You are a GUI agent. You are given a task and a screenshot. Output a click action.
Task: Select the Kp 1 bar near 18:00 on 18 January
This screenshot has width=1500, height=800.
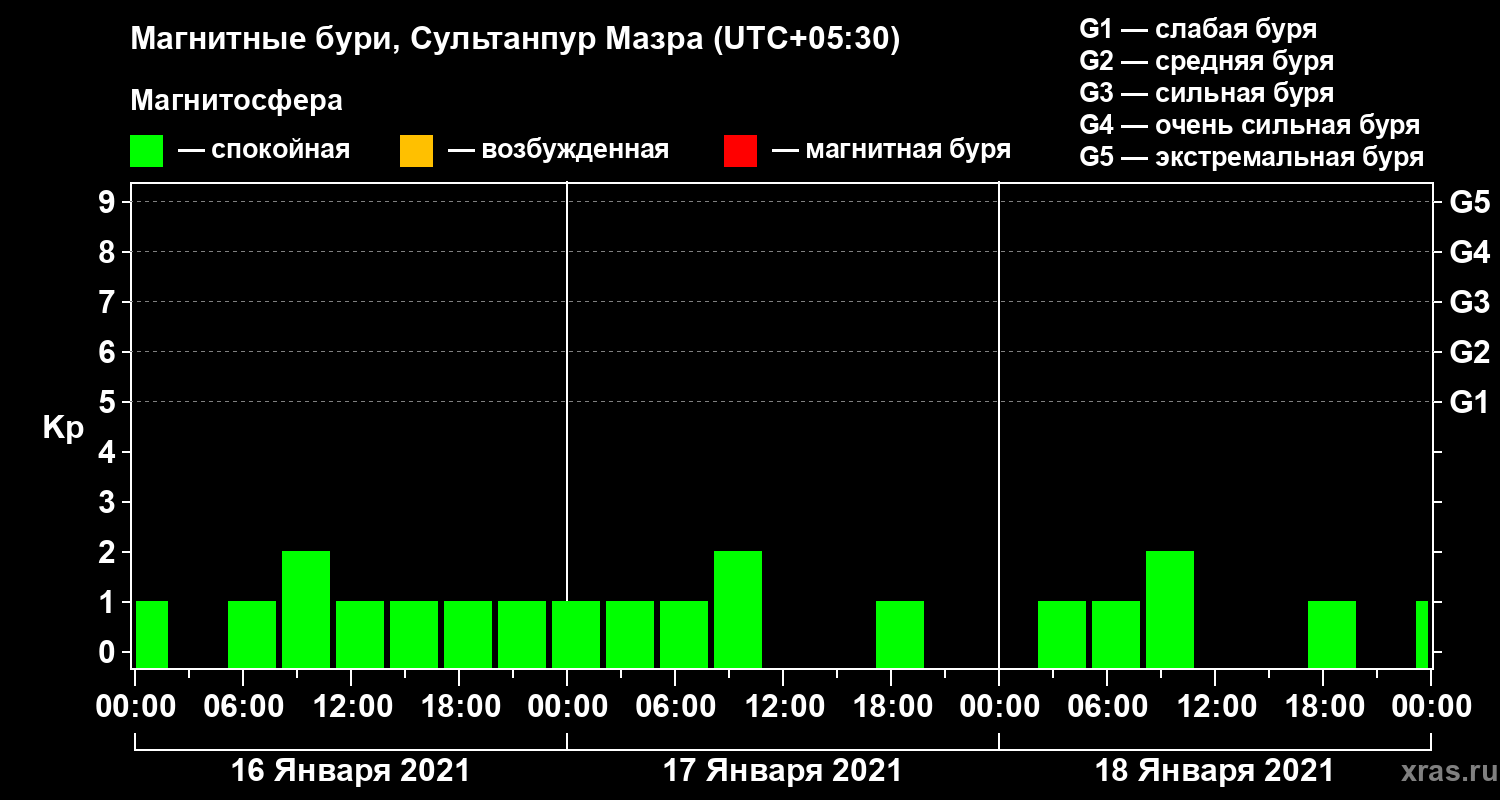tap(1332, 634)
